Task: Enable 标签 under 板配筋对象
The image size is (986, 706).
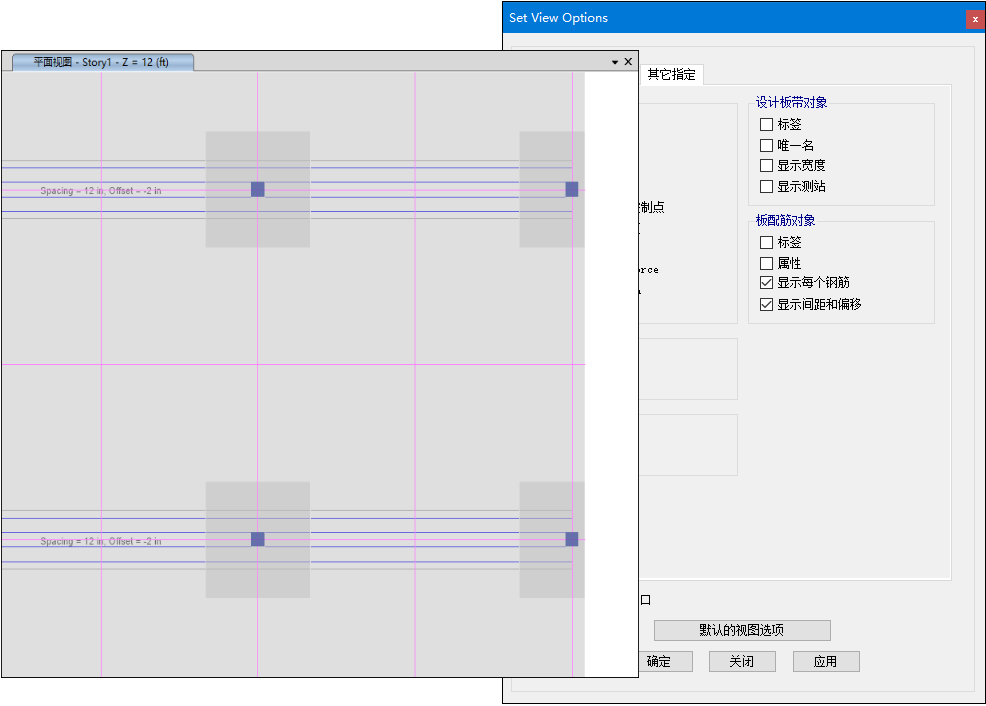Action: [x=767, y=243]
